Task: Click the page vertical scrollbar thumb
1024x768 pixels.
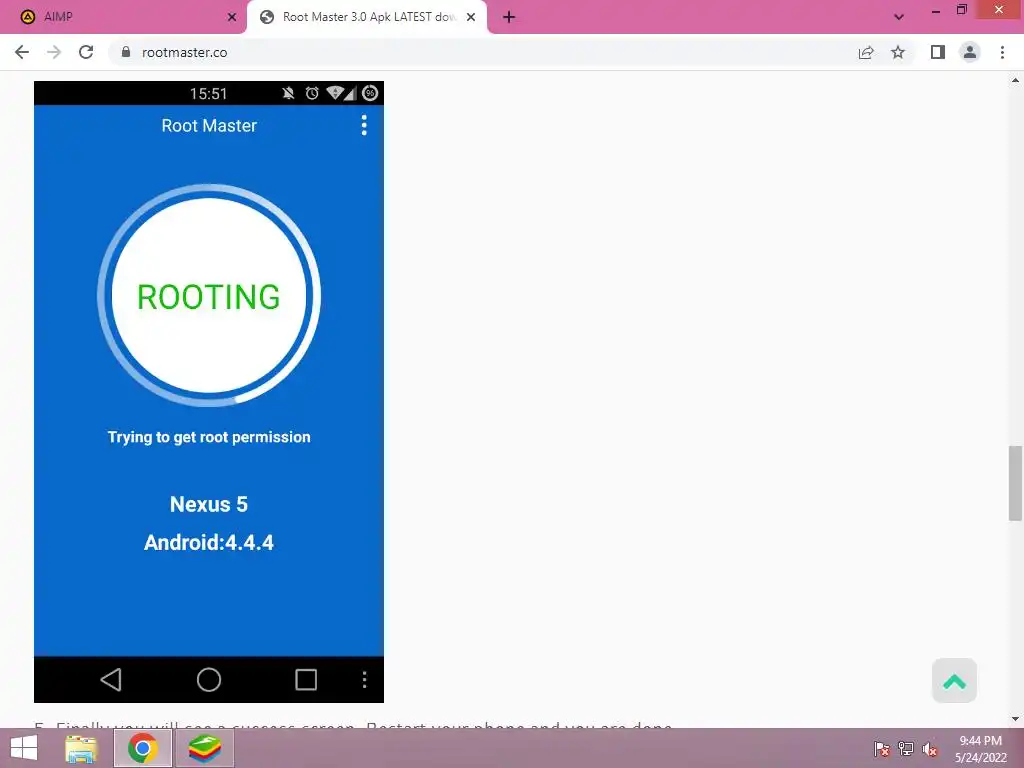Action: point(1015,483)
